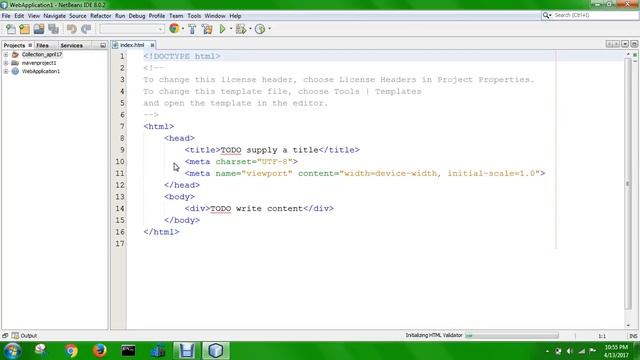
Task: Open Firefox from the taskbar
Action: (99, 351)
